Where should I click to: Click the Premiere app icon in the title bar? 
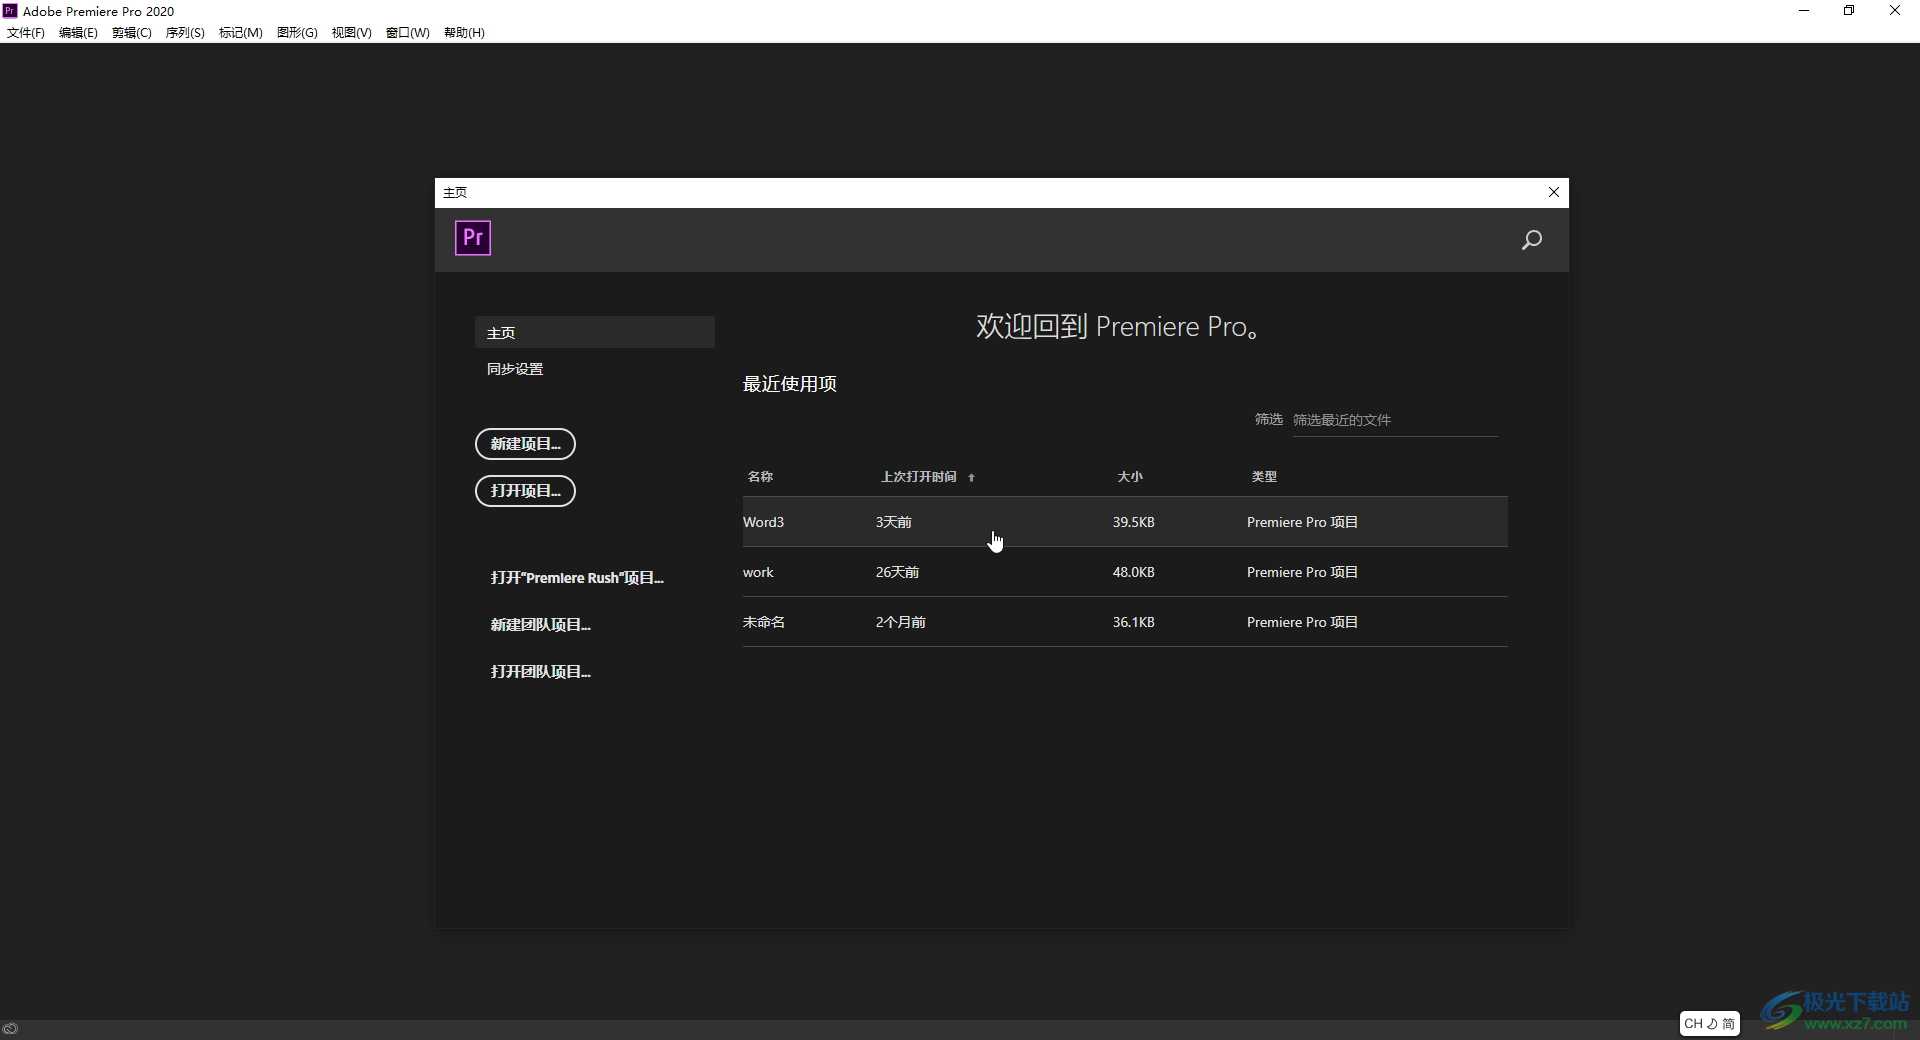click(10, 11)
